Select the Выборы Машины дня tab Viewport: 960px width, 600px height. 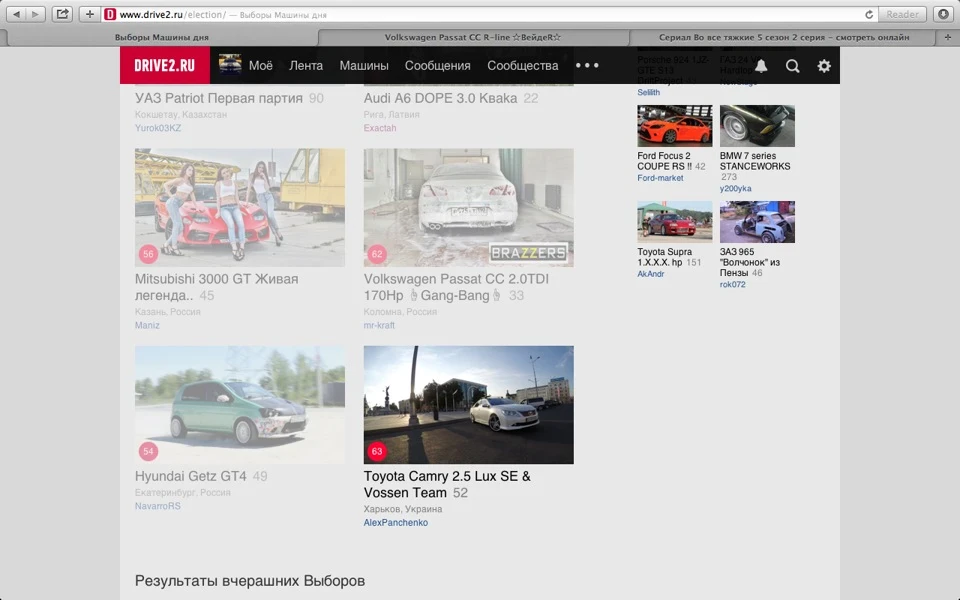(x=162, y=37)
